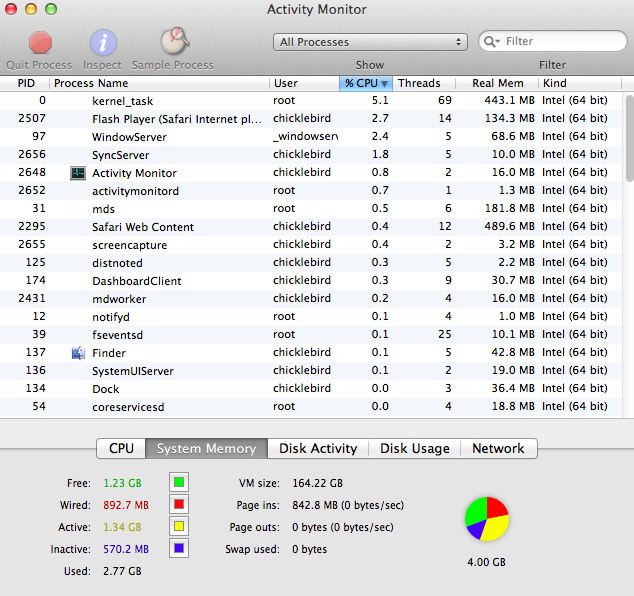Select the DashboardClient process row
The width and height of the screenshot is (634, 596).
point(311,281)
